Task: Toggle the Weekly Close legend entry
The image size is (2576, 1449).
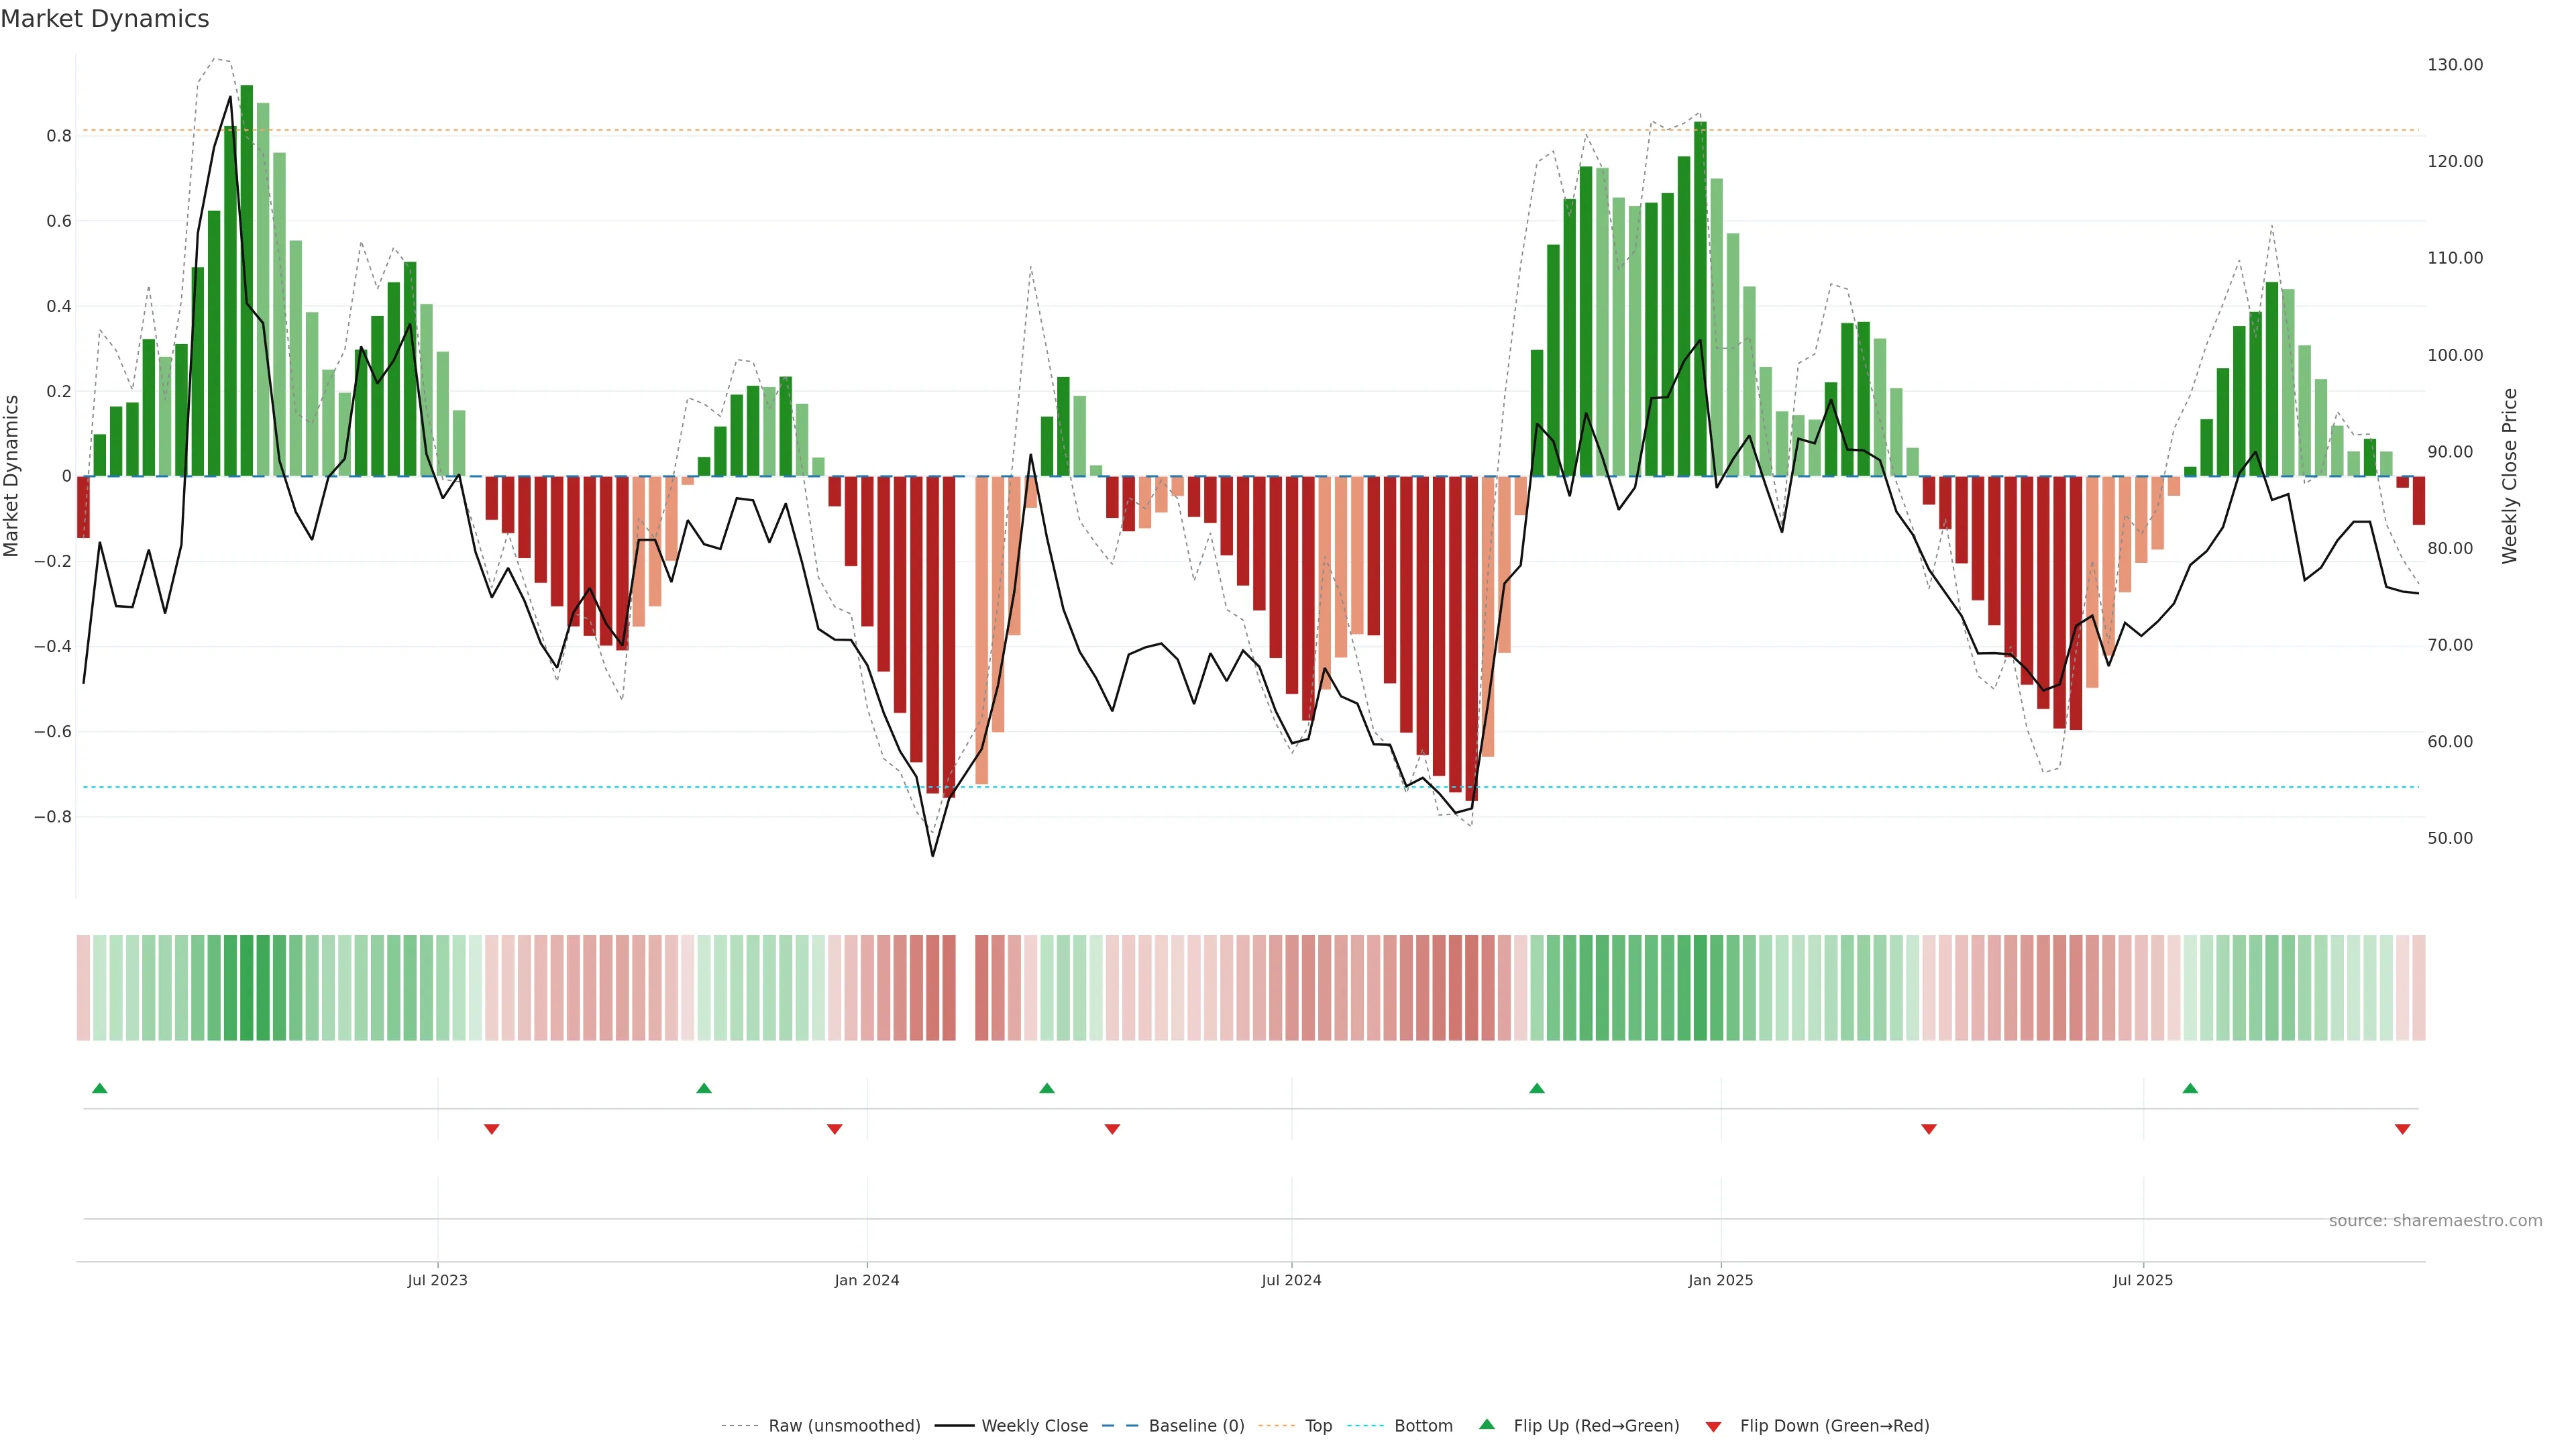Action: pyautogui.click(x=1034, y=1426)
